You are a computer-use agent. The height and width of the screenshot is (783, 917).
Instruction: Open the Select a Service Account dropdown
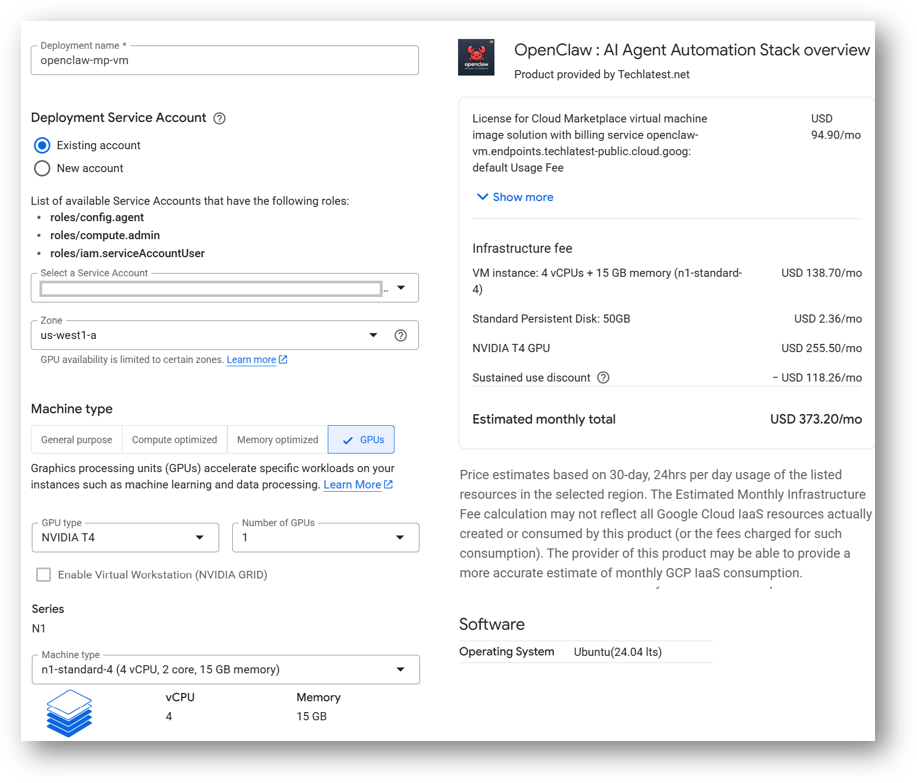point(225,288)
